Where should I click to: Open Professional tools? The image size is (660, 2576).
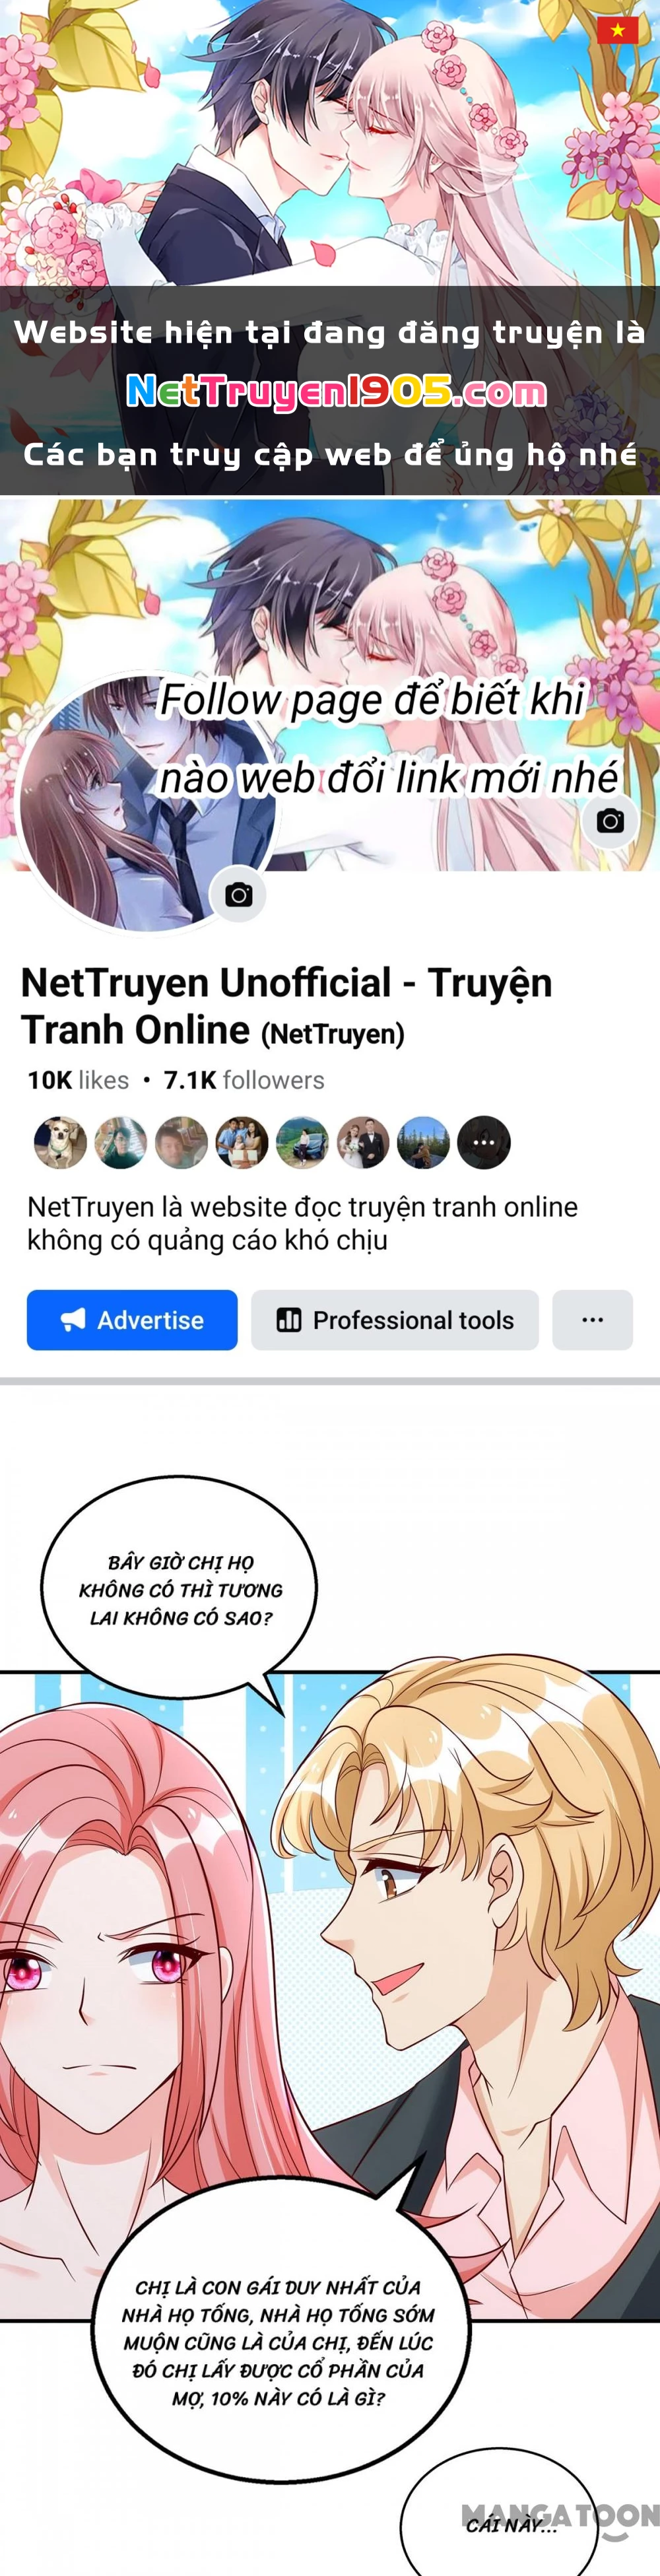395,1320
